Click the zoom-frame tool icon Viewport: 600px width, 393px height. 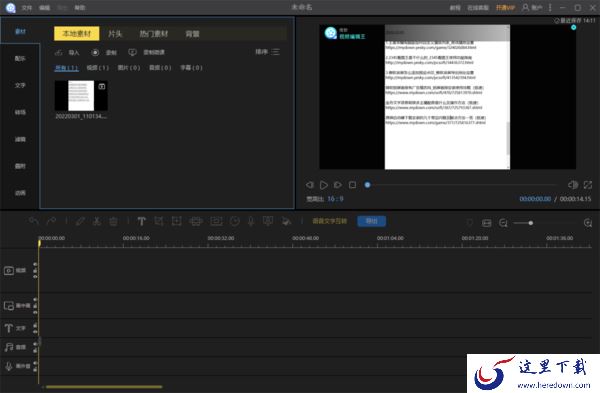click(x=176, y=221)
